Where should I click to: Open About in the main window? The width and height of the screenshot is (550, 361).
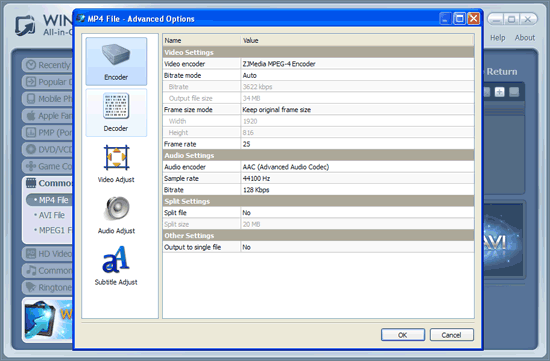pyautogui.click(x=525, y=38)
